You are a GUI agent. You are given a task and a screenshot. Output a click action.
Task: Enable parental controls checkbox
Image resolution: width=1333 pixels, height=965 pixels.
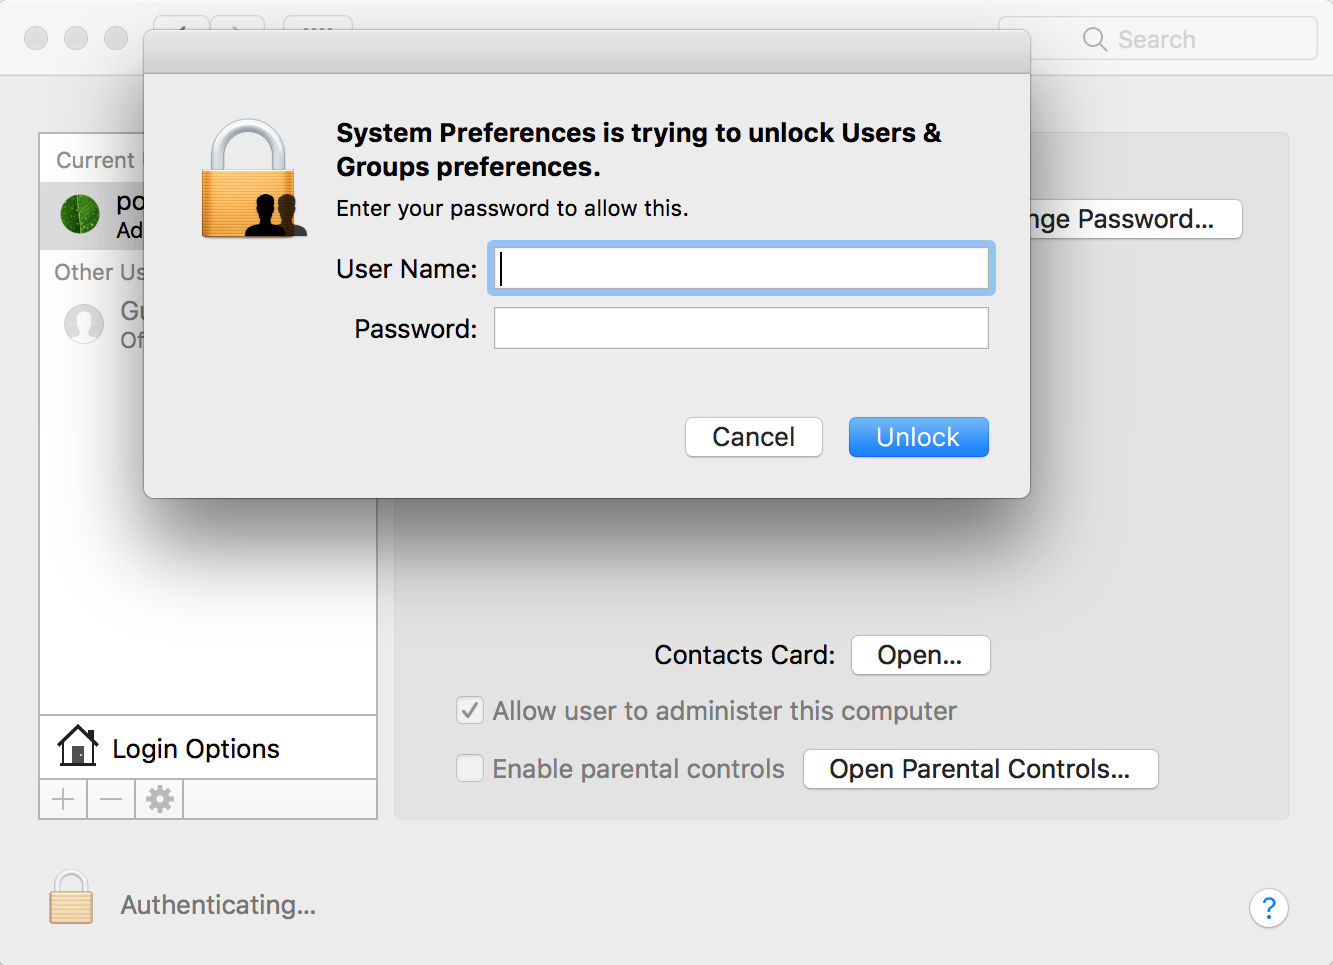pos(470,768)
